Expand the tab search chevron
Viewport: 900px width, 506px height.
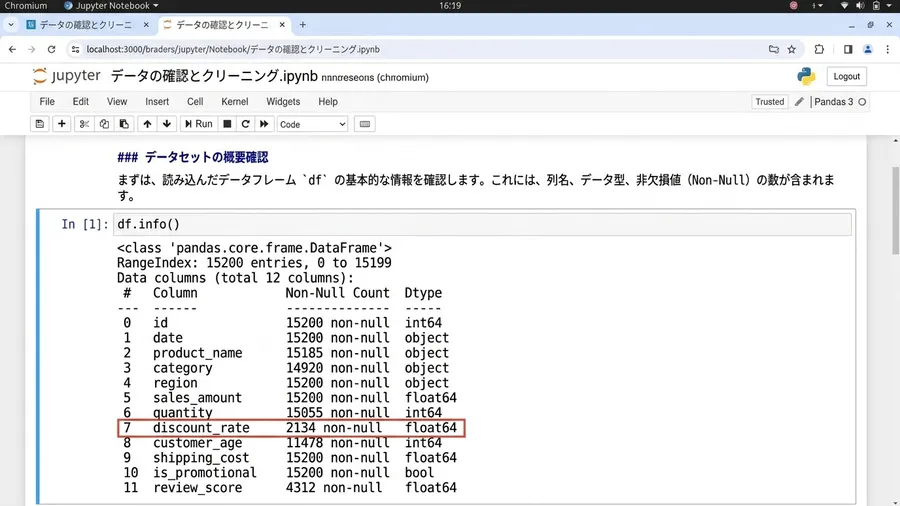(x=10, y=25)
